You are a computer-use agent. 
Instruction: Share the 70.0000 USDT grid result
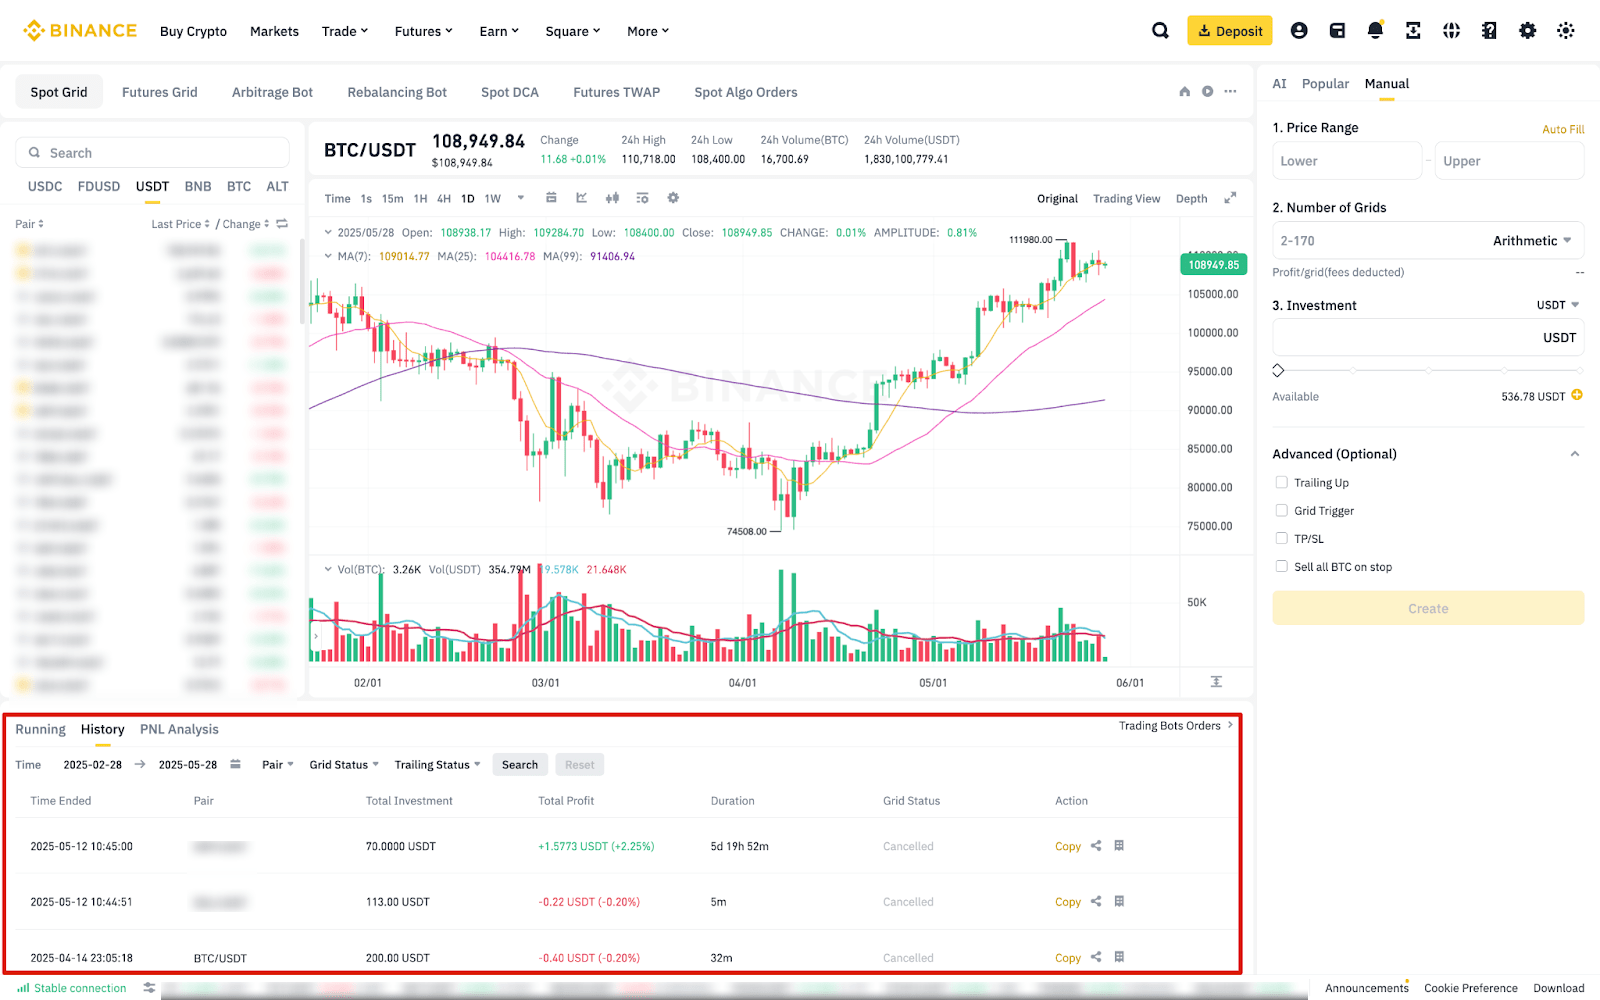(x=1096, y=846)
